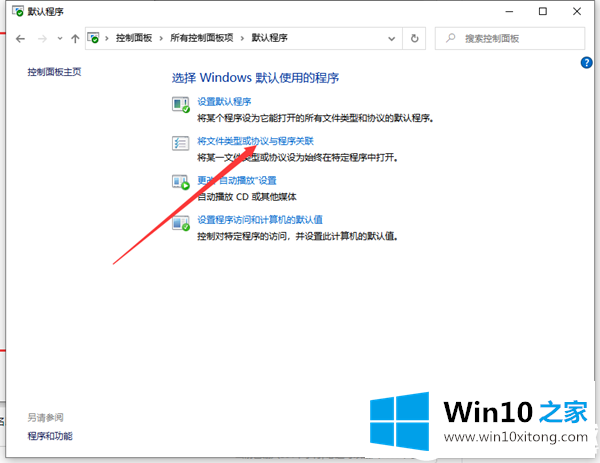This screenshot has height=463, width=600.
Task: Click the file association list icon
Action: click(x=181, y=143)
